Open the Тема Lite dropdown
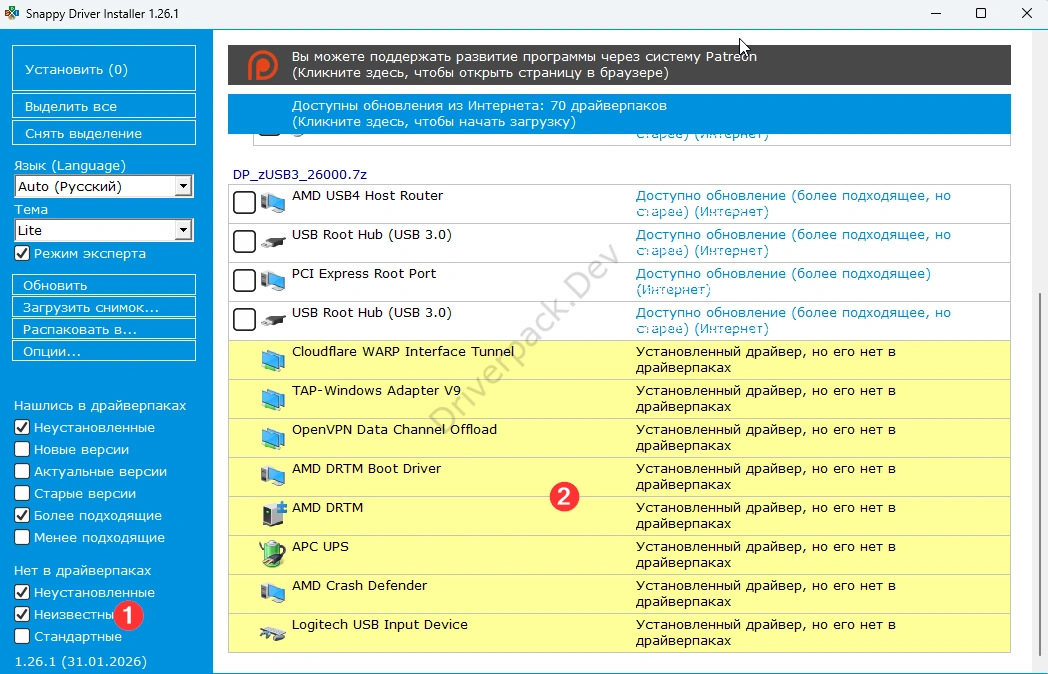 104,231
